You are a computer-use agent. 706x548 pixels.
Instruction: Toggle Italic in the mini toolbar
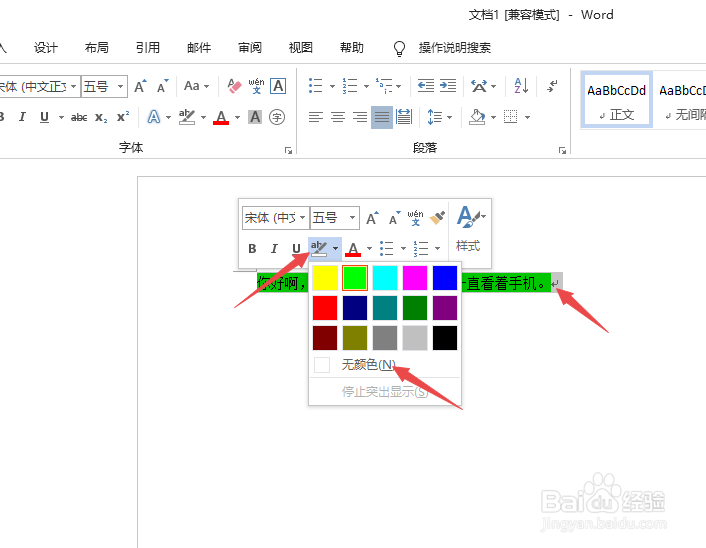tap(274, 249)
